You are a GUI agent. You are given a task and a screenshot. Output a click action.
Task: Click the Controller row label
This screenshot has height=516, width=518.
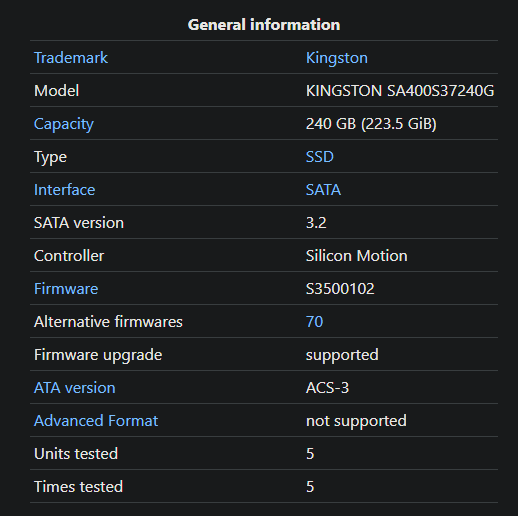[69, 256]
